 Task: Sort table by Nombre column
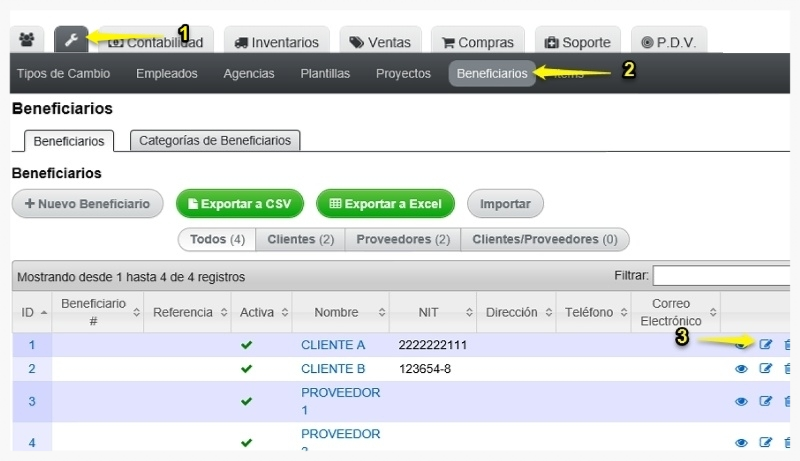340,312
